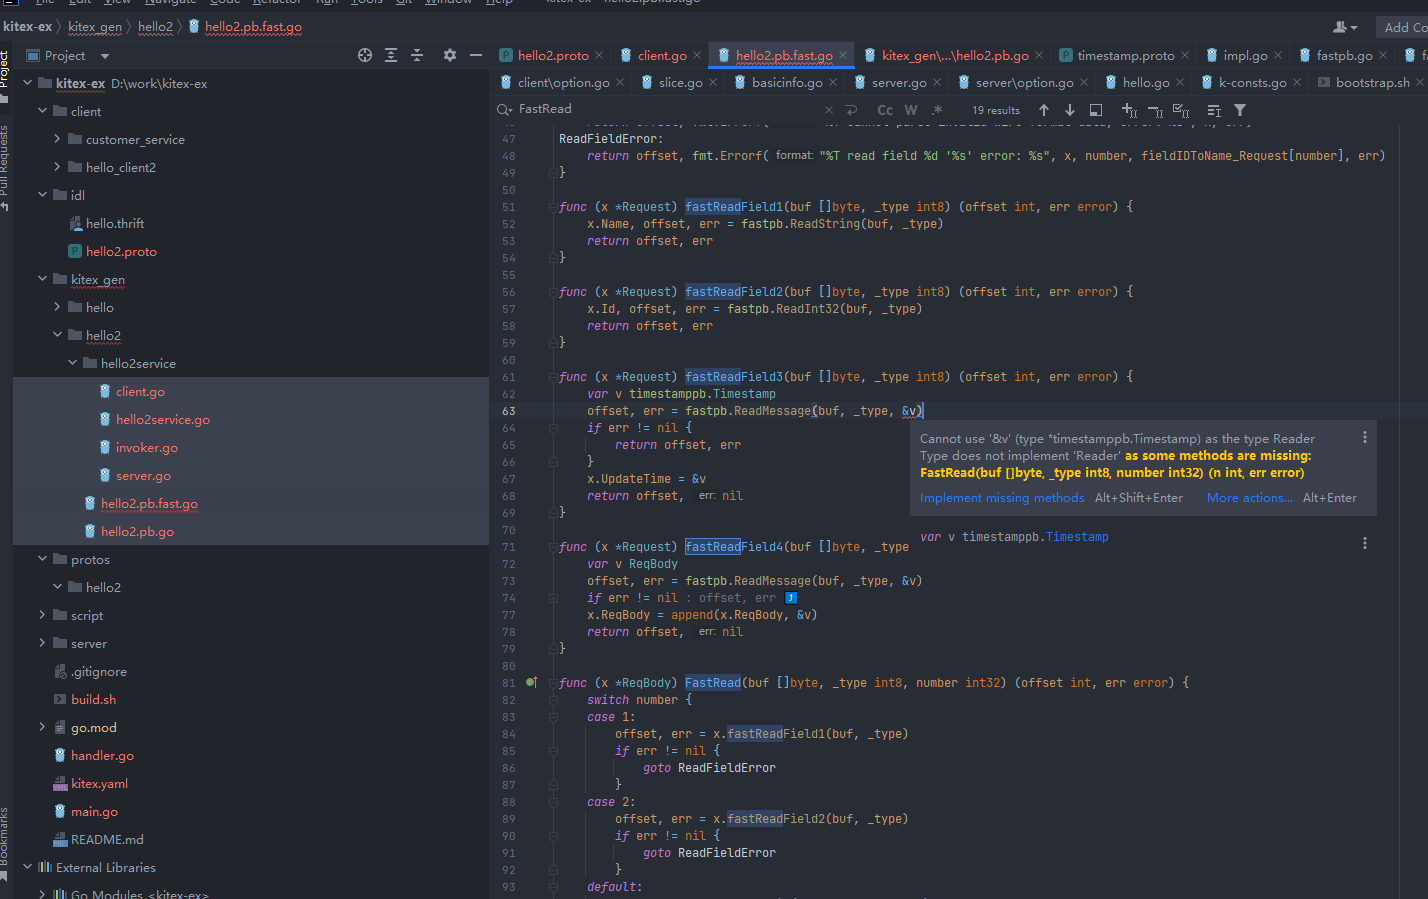Hide the Project tool window

pos(476,56)
